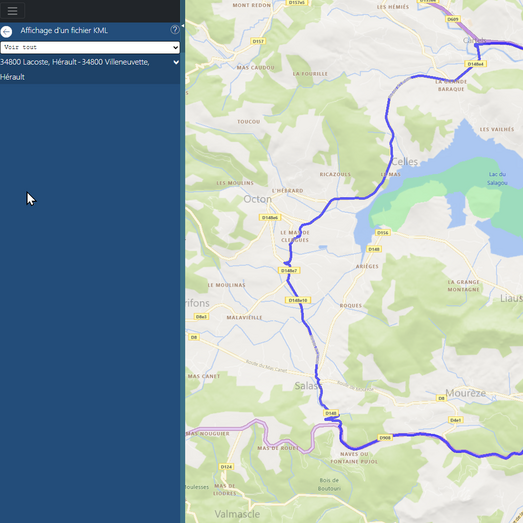
Task: Click the Celles village label
Action: point(404,162)
